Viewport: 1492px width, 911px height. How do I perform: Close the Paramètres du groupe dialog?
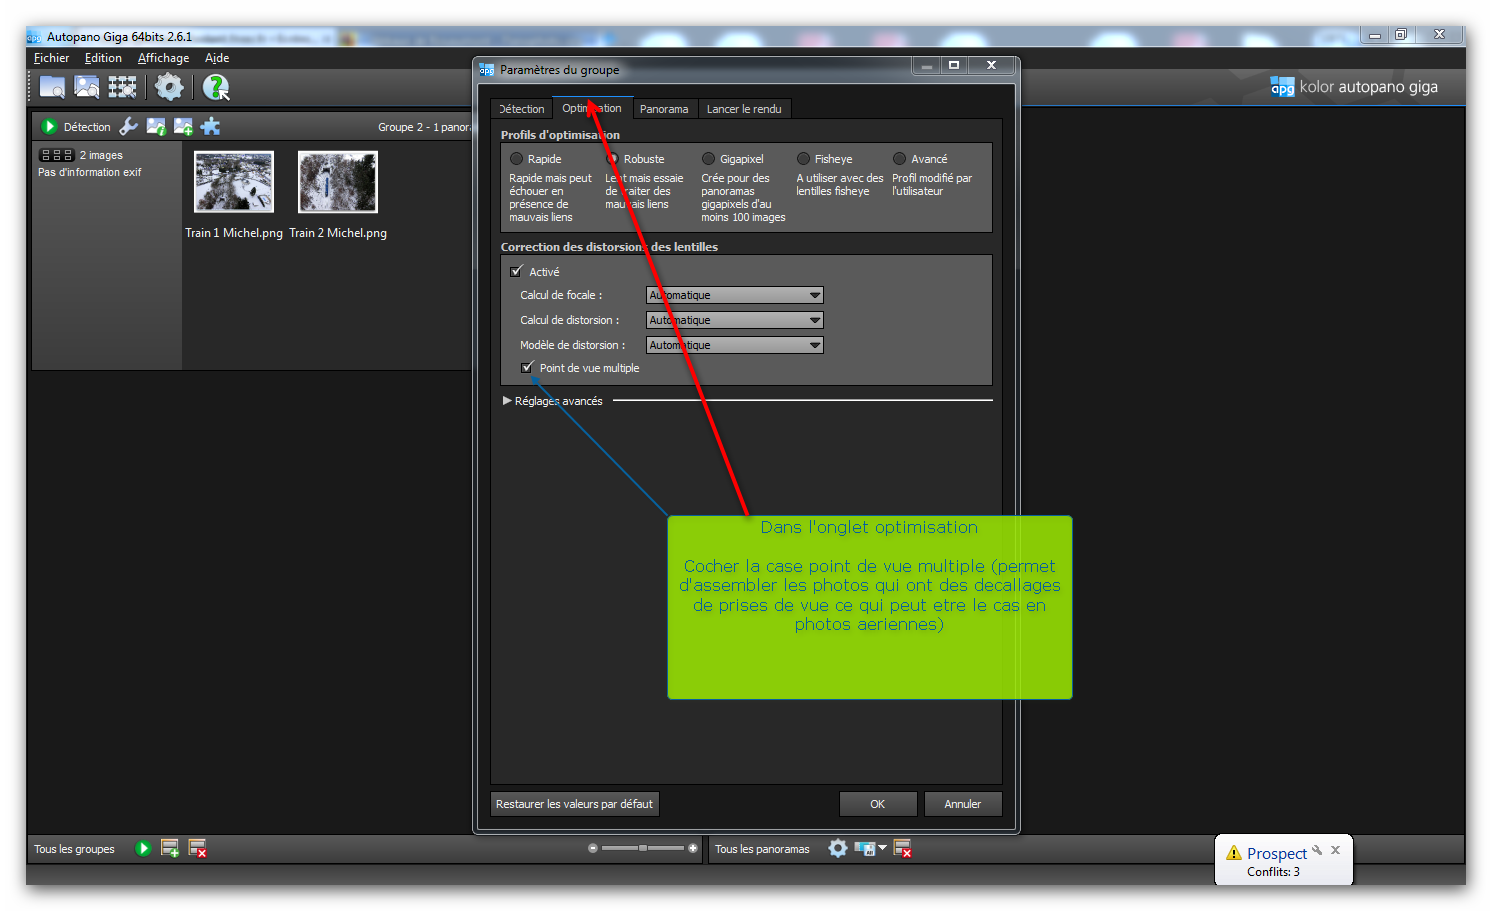click(991, 65)
